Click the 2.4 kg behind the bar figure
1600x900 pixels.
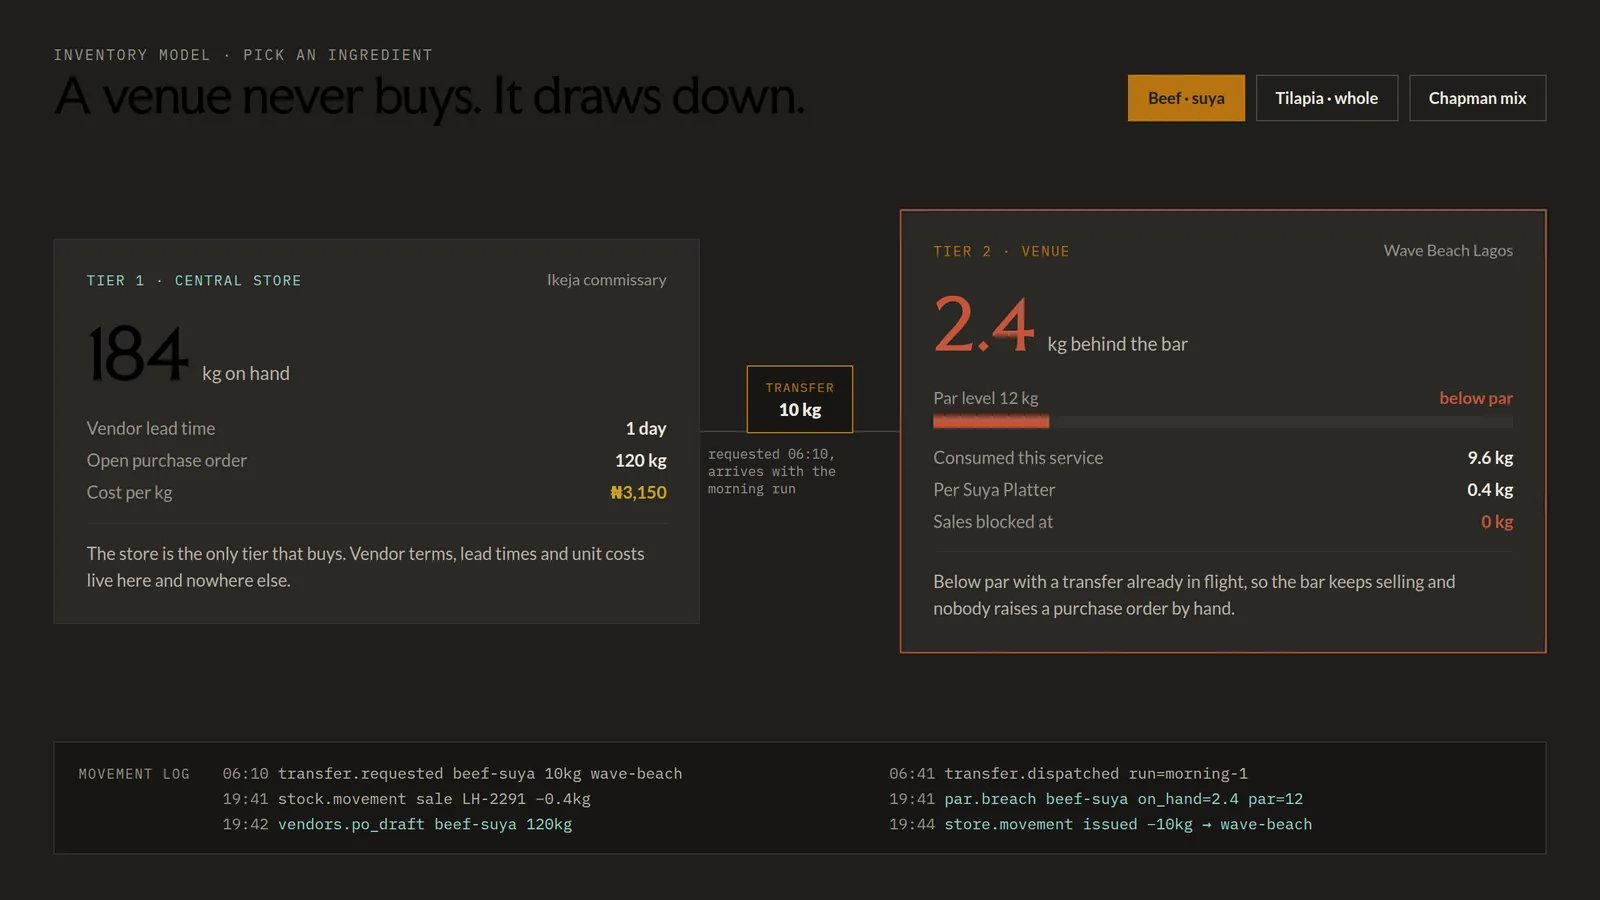coord(1060,325)
